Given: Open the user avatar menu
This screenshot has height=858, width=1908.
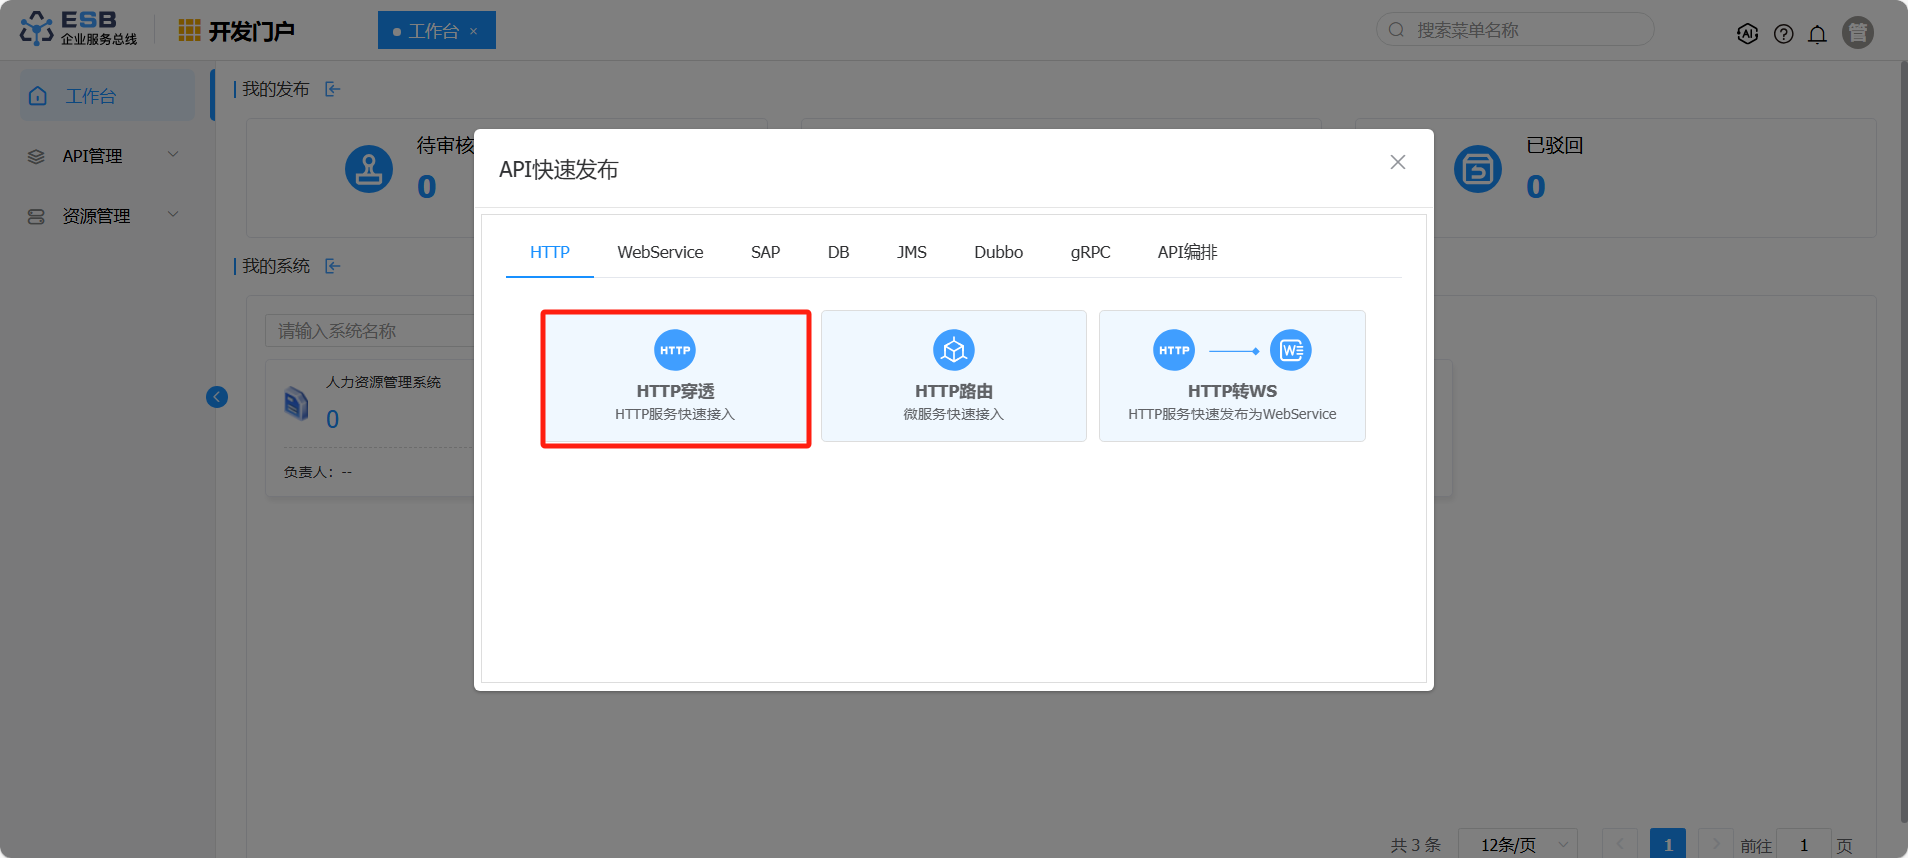Looking at the screenshot, I should click(x=1857, y=33).
